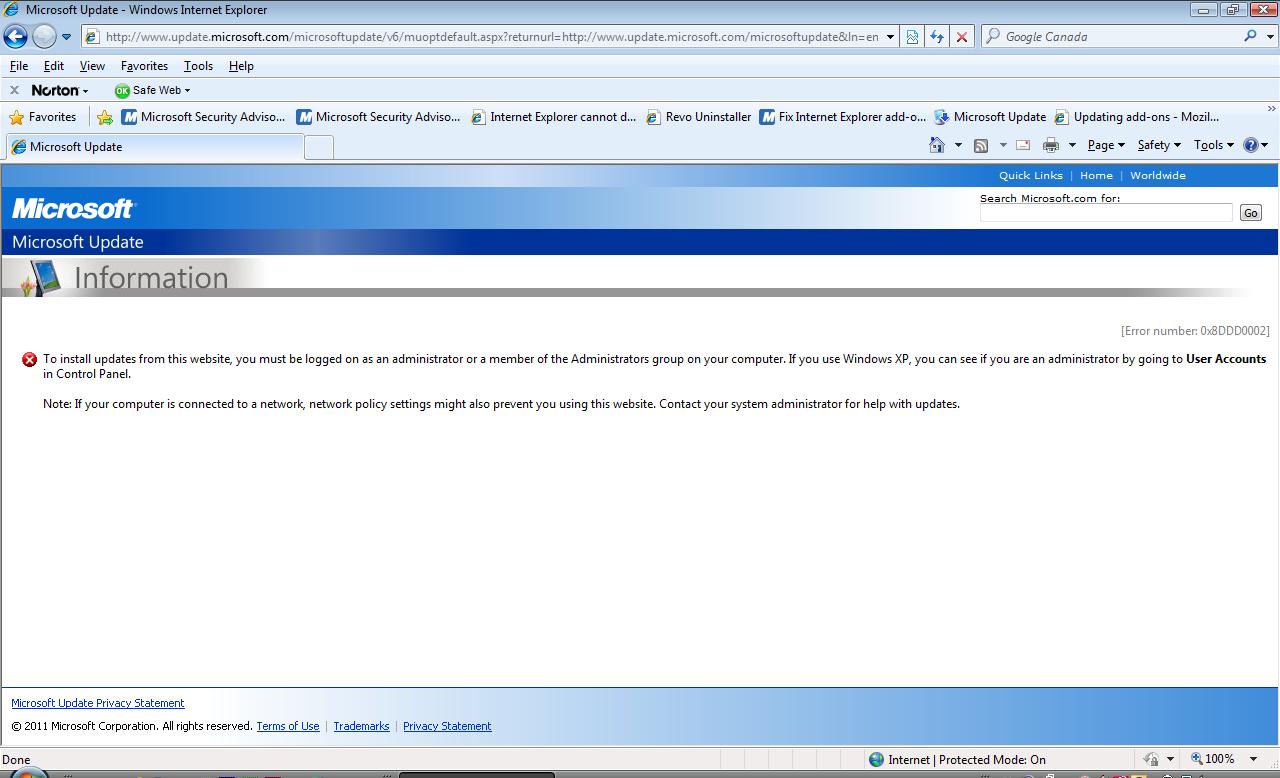The width and height of the screenshot is (1280, 778).
Task: Open the Page command bar menu
Action: (x=1106, y=146)
